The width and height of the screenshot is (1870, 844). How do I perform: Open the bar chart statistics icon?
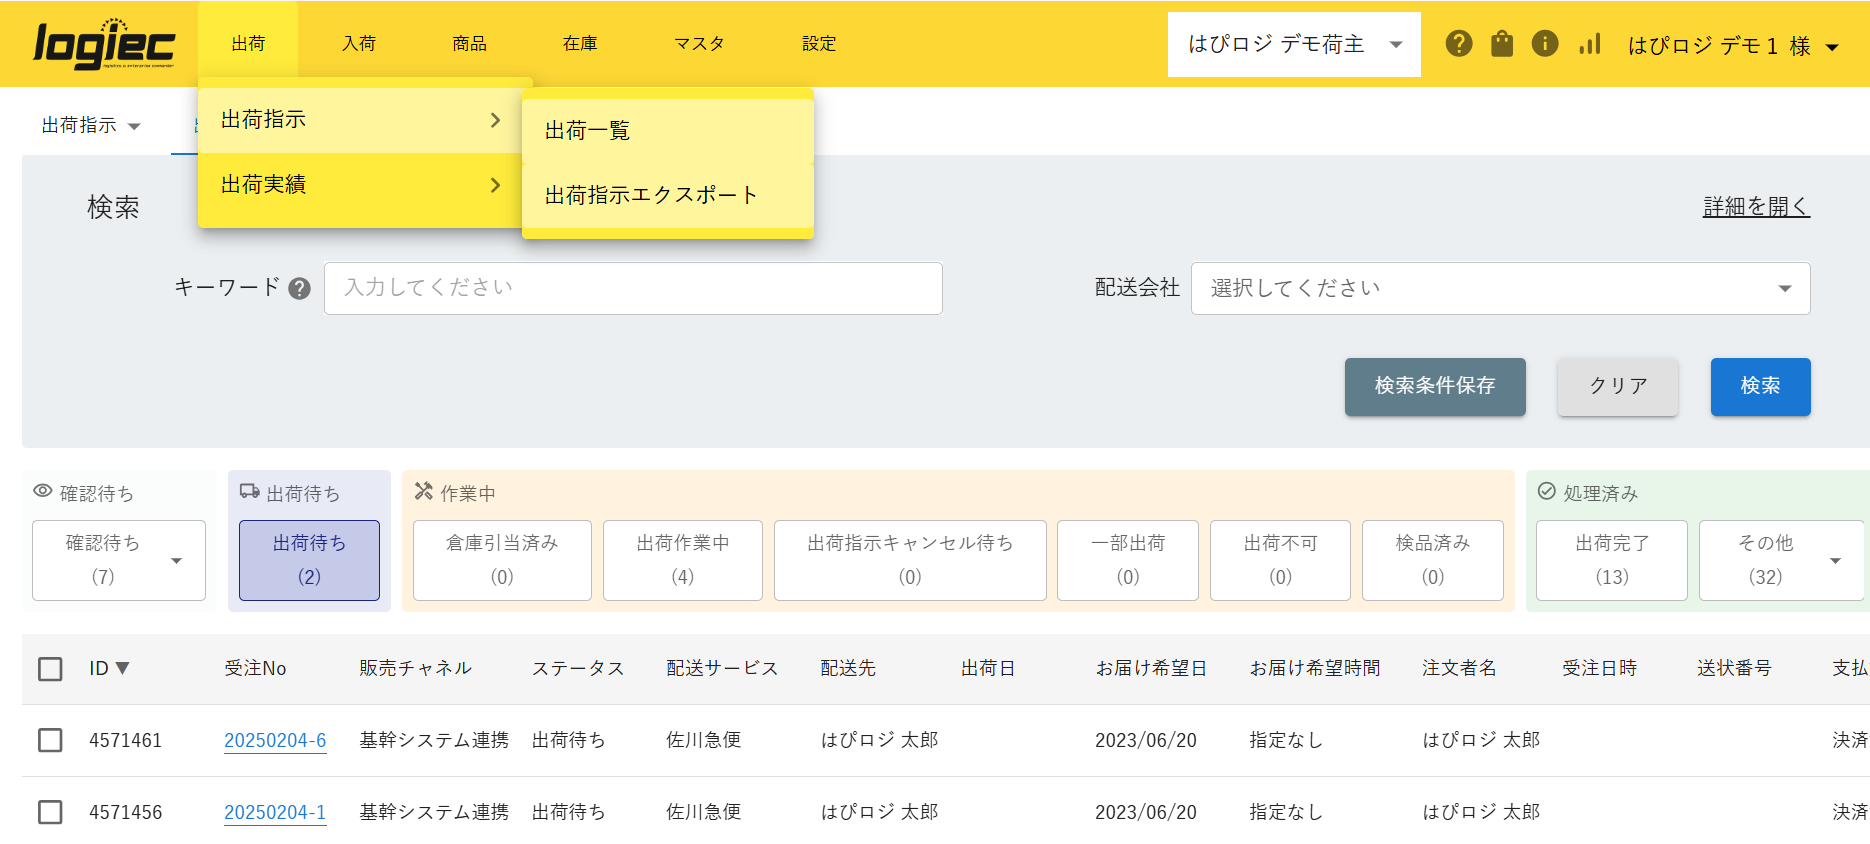(1590, 44)
